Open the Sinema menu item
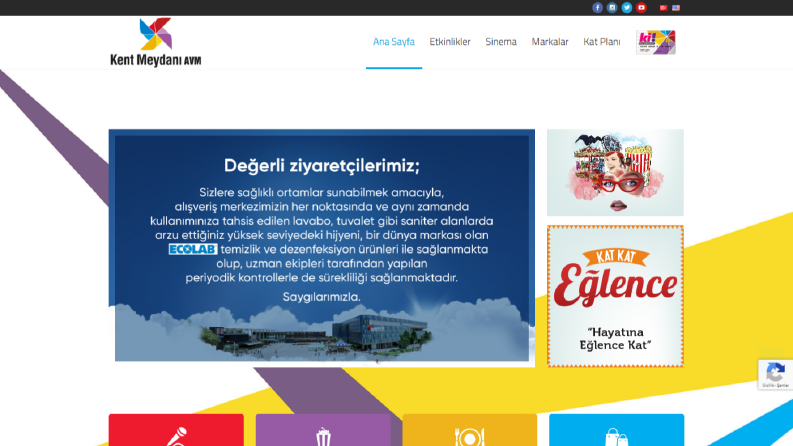 click(501, 42)
